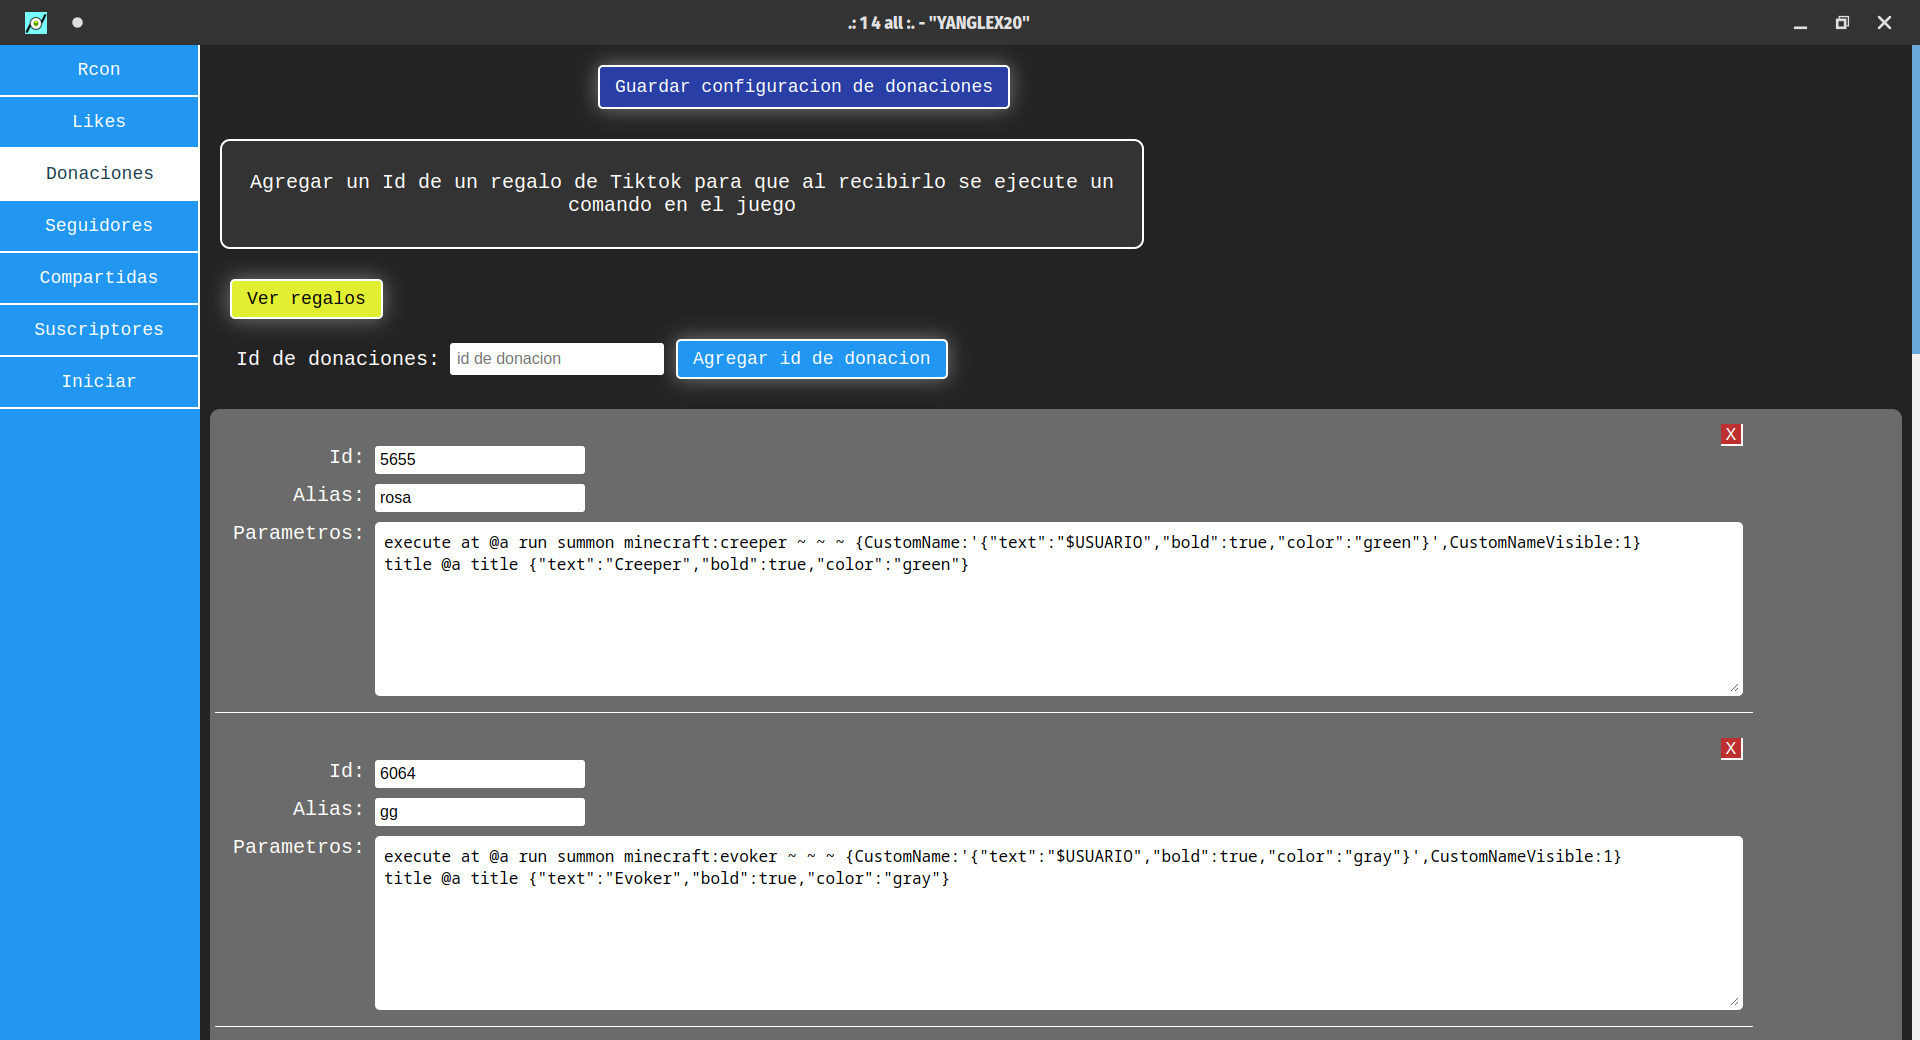1920x1040 pixels.
Task: Select the Donaciones sidebar tab
Action: pos(99,174)
